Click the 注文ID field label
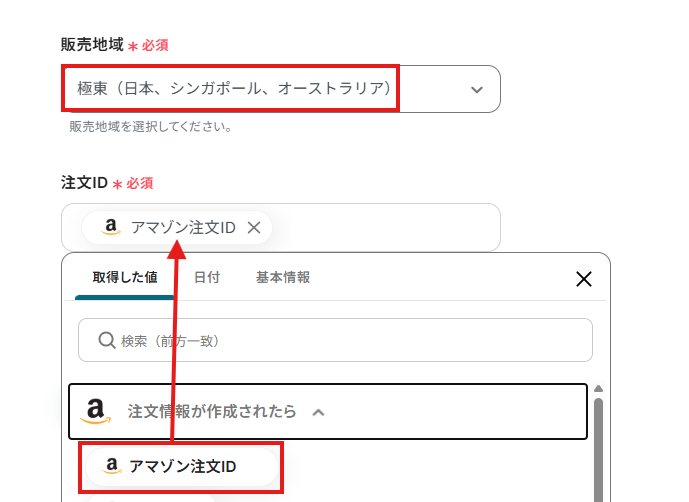The width and height of the screenshot is (689, 502). (x=84, y=184)
